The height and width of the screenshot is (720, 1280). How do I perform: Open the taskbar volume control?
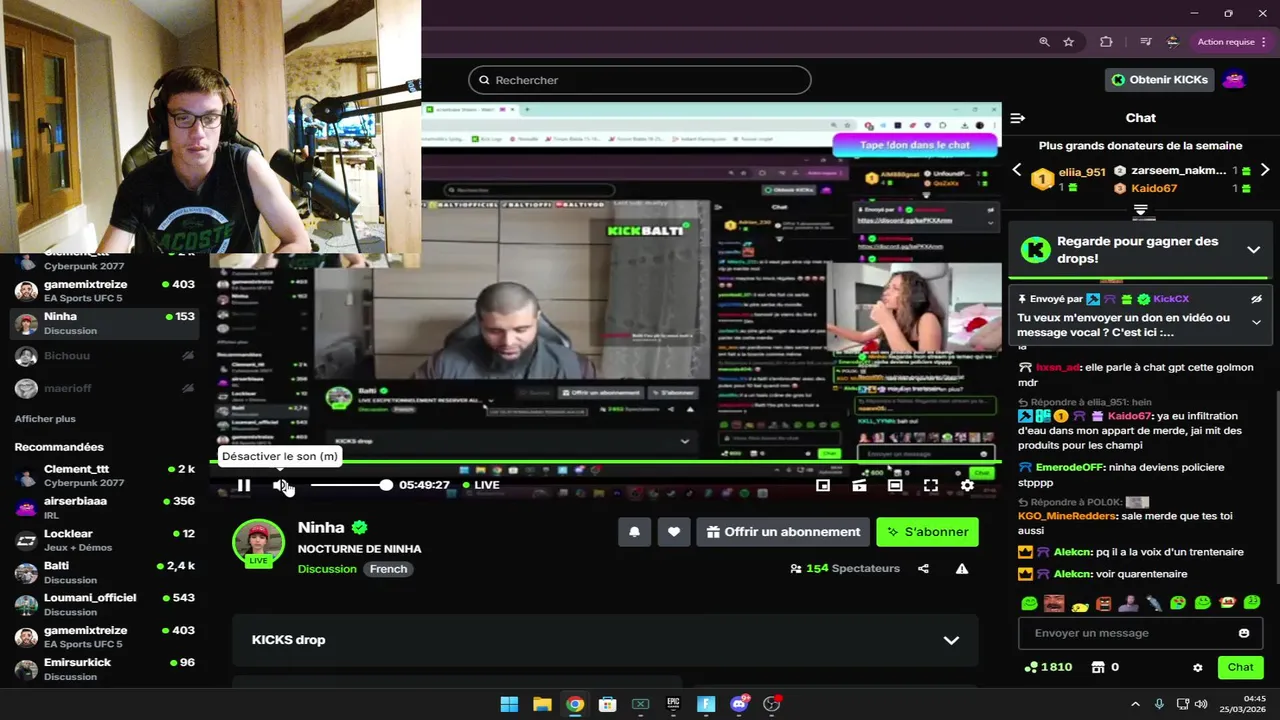tap(1201, 704)
